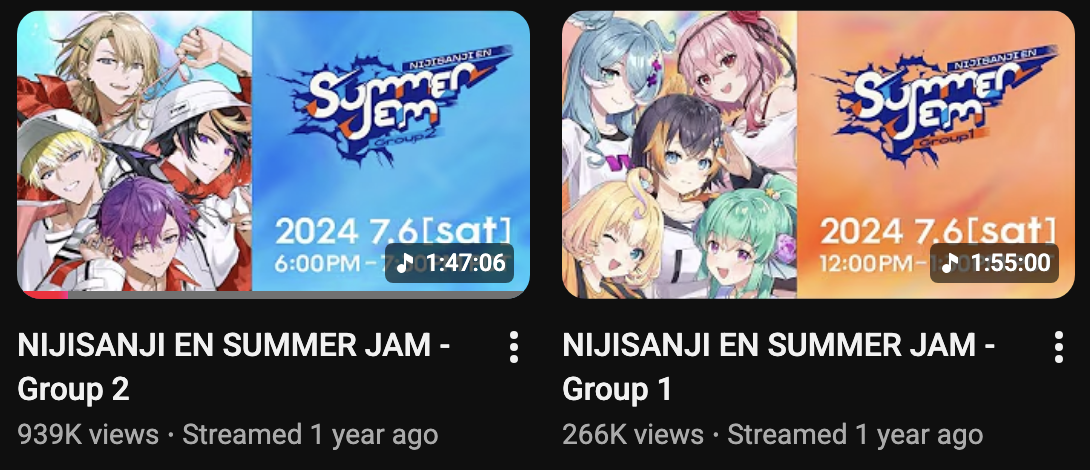Image resolution: width=1090 pixels, height=470 pixels.
Task: Click the red watch progress bar
Action: pyautogui.click(x=42, y=295)
